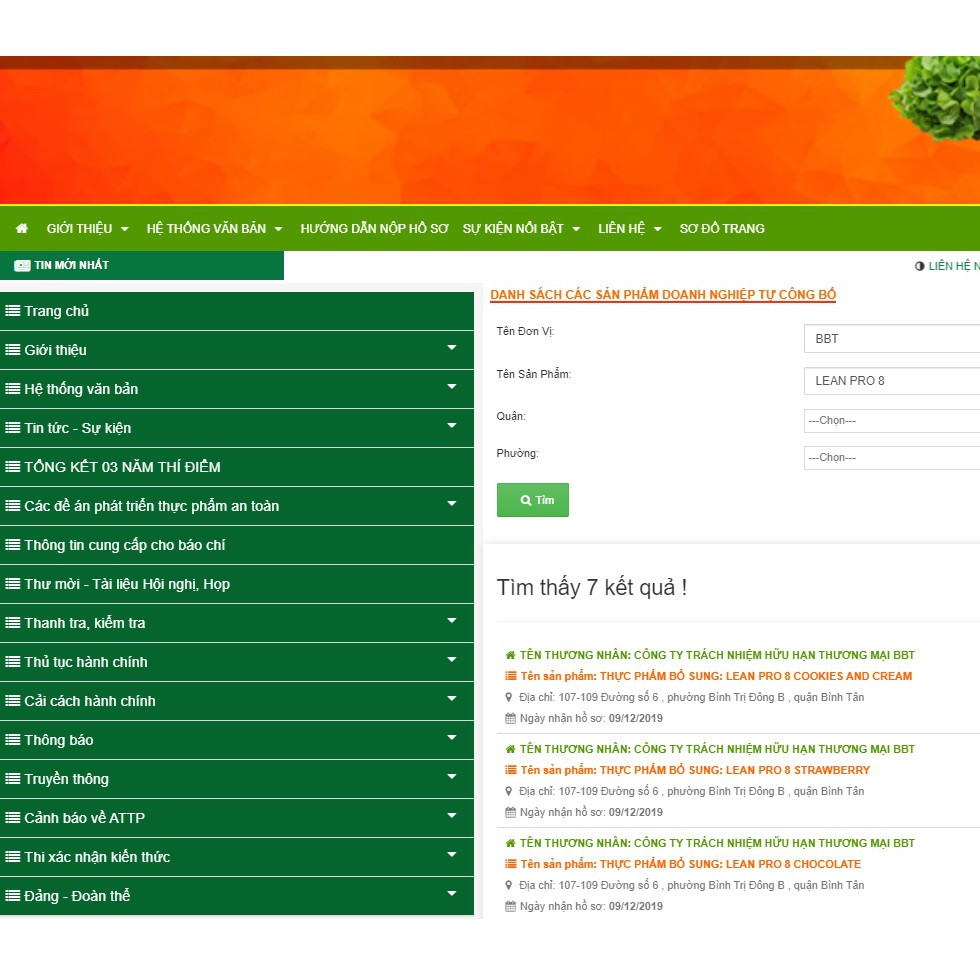Click the list icon beside Trang chủ
This screenshot has width=980, height=980.
(13, 311)
